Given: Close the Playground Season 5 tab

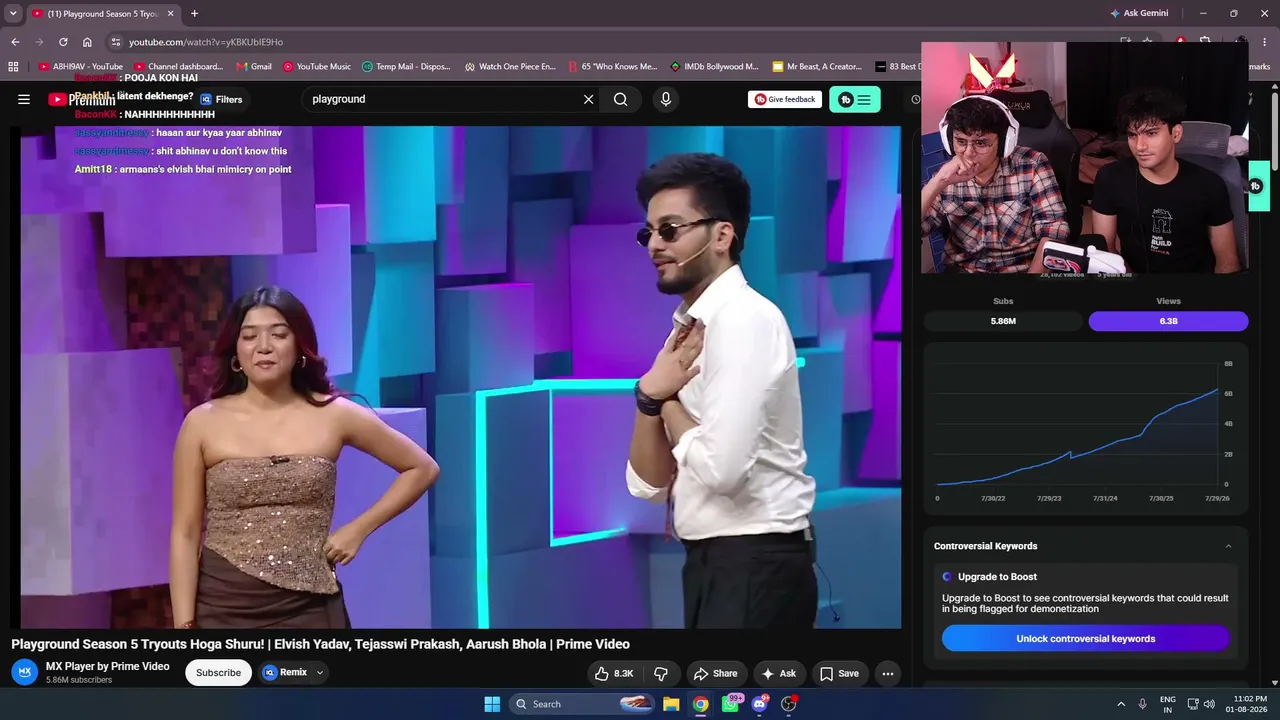Looking at the screenshot, I should click(169, 14).
